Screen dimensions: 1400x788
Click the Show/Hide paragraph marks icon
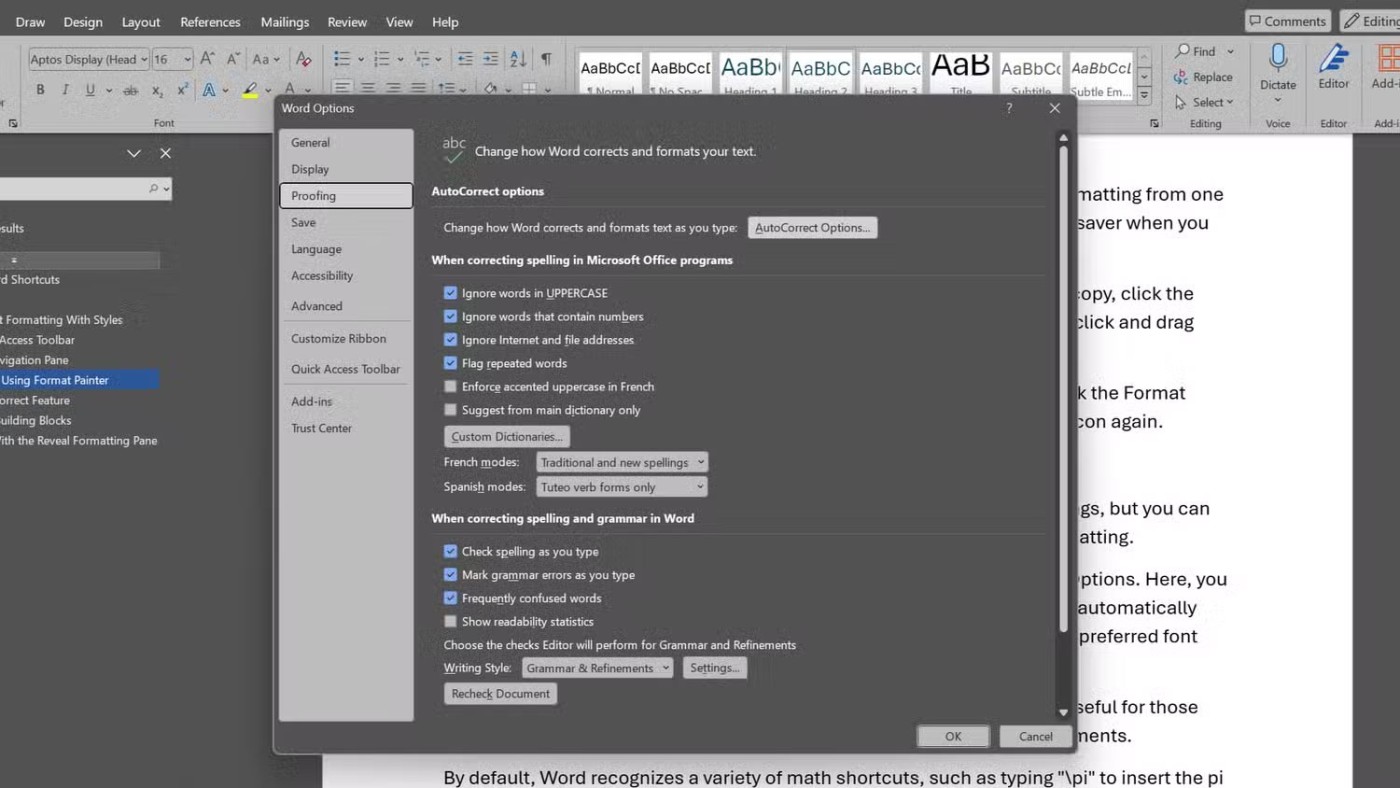(x=546, y=60)
